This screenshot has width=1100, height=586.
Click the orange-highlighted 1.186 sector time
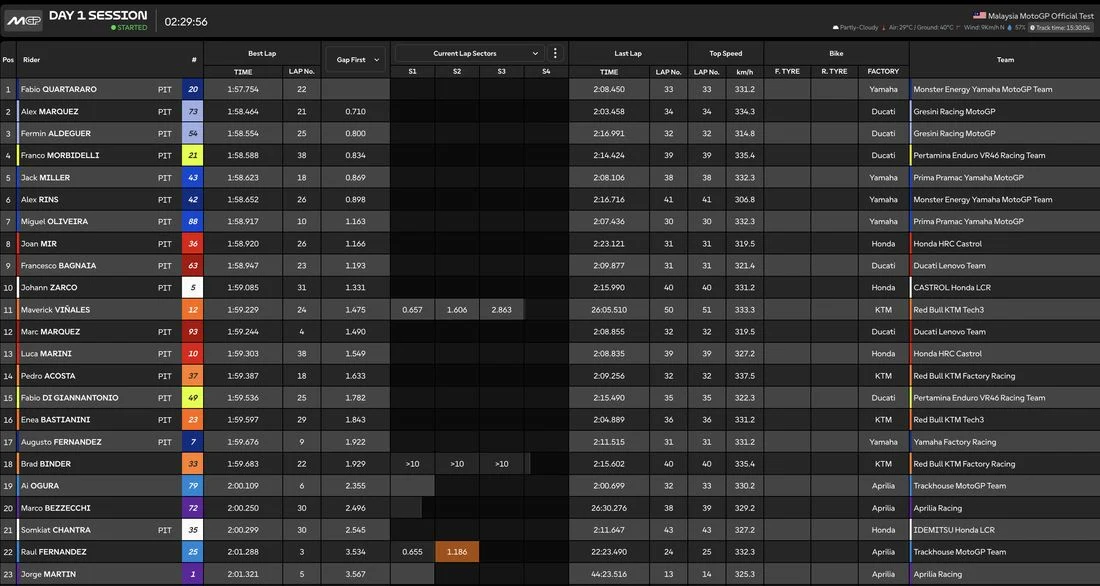[457, 552]
